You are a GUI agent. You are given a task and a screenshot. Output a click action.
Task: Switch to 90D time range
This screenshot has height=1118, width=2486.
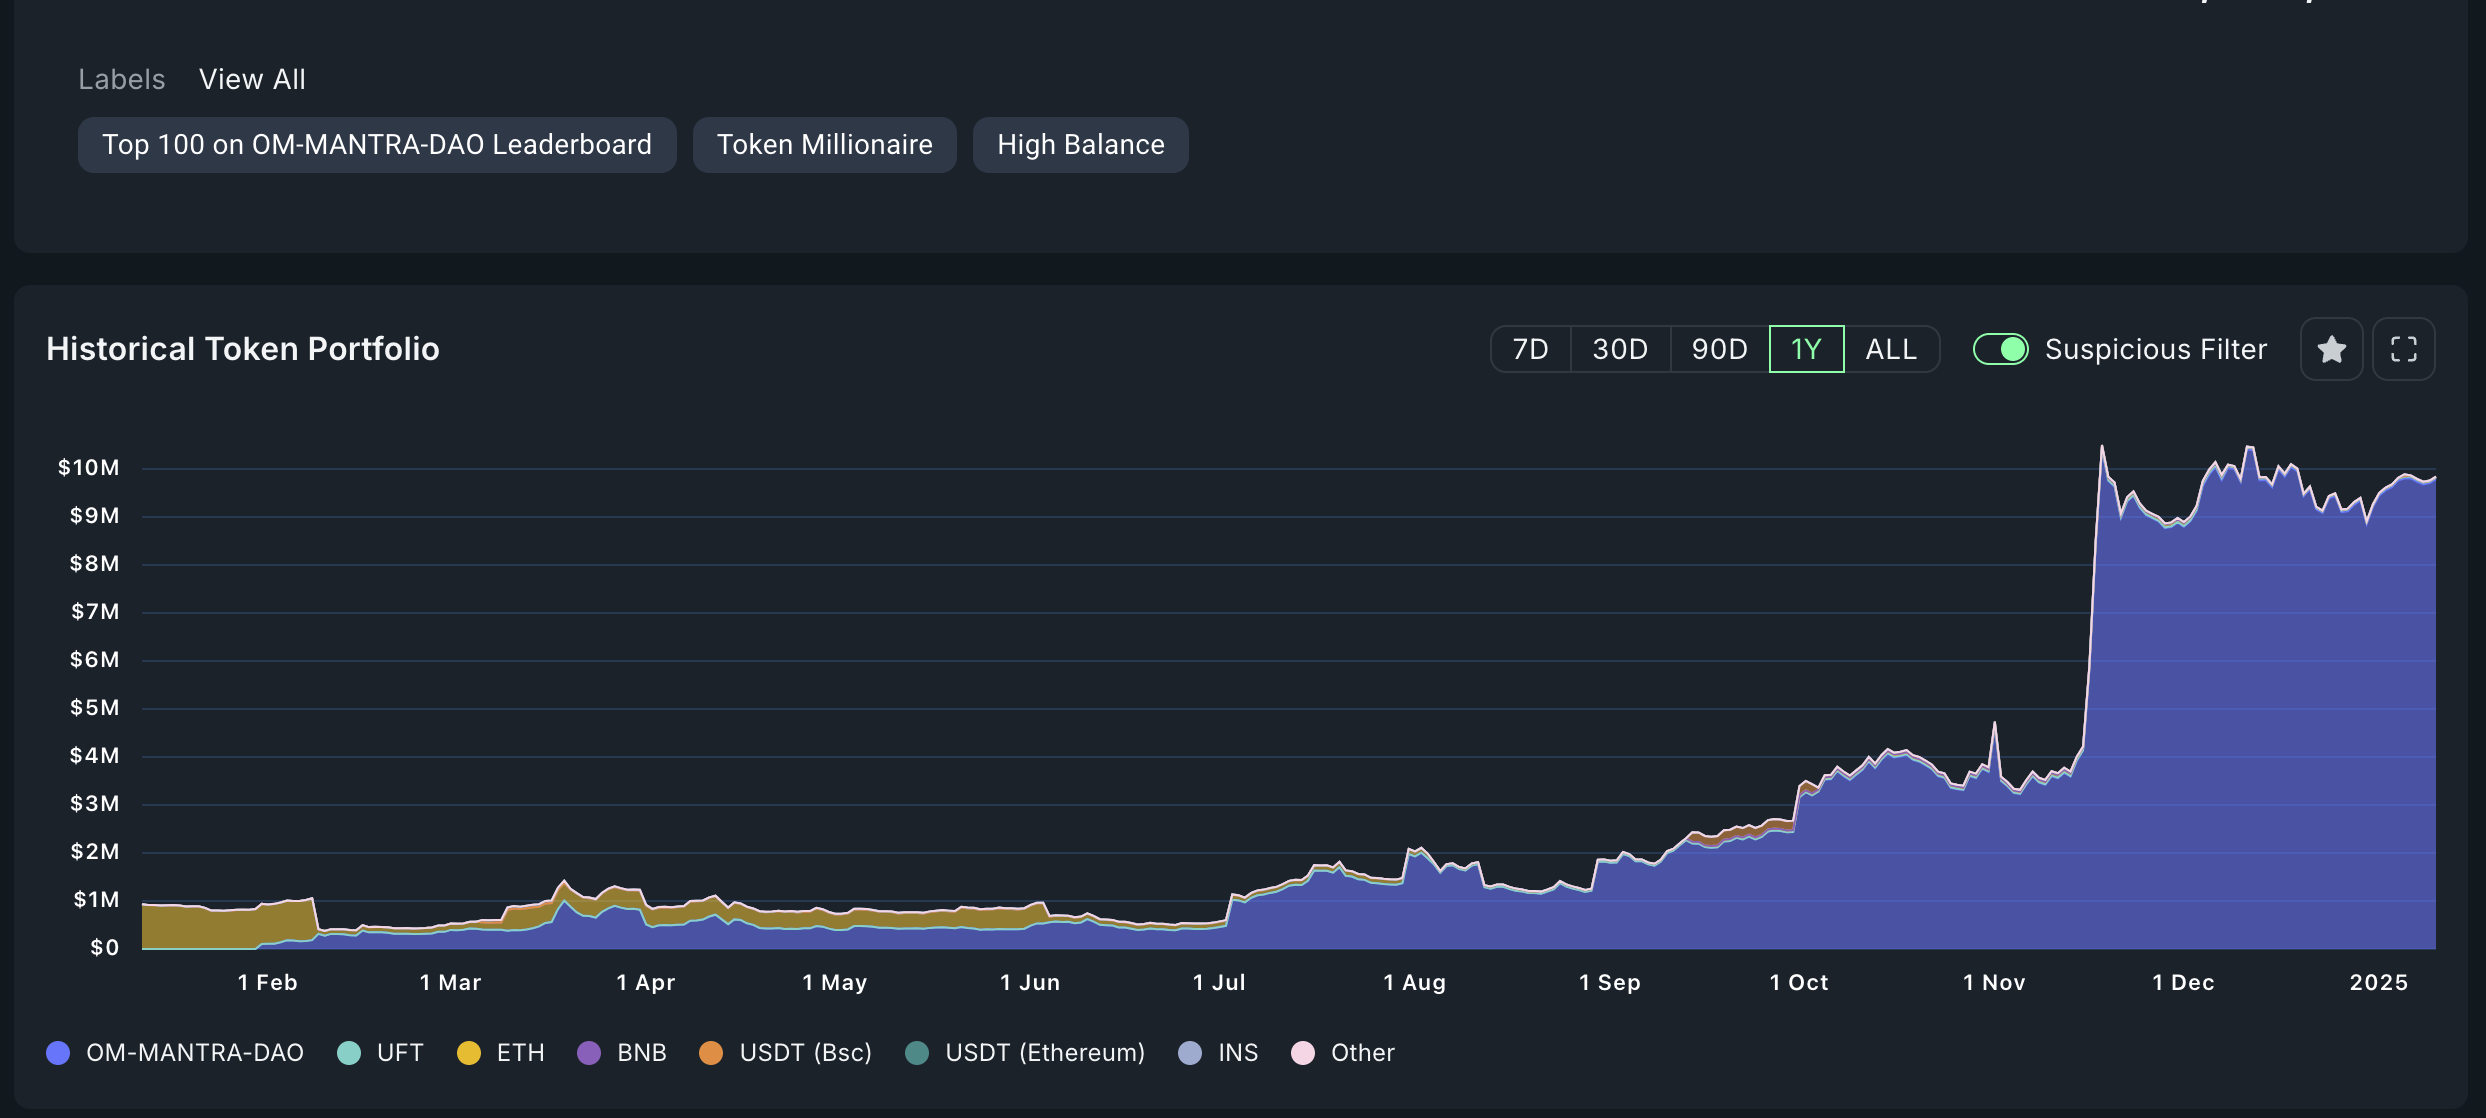pyautogui.click(x=1719, y=349)
